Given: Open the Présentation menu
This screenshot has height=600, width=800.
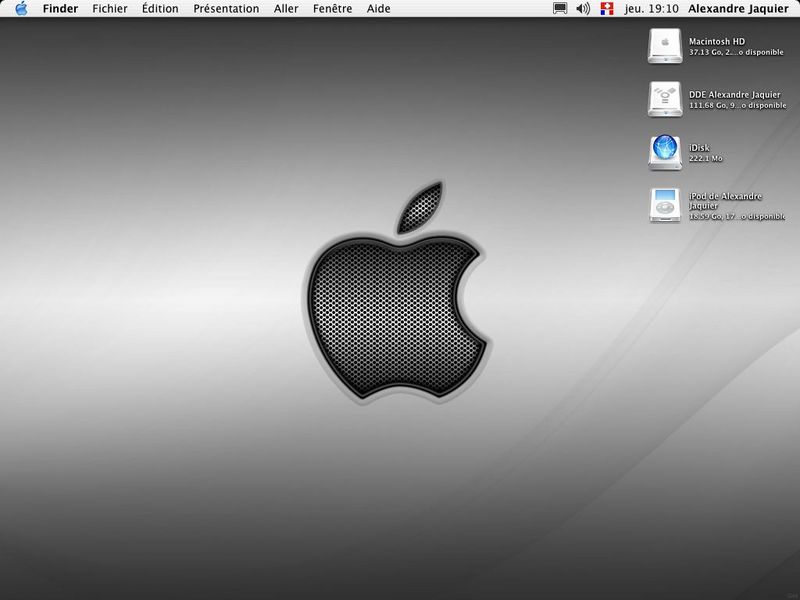Looking at the screenshot, I should (x=226, y=9).
